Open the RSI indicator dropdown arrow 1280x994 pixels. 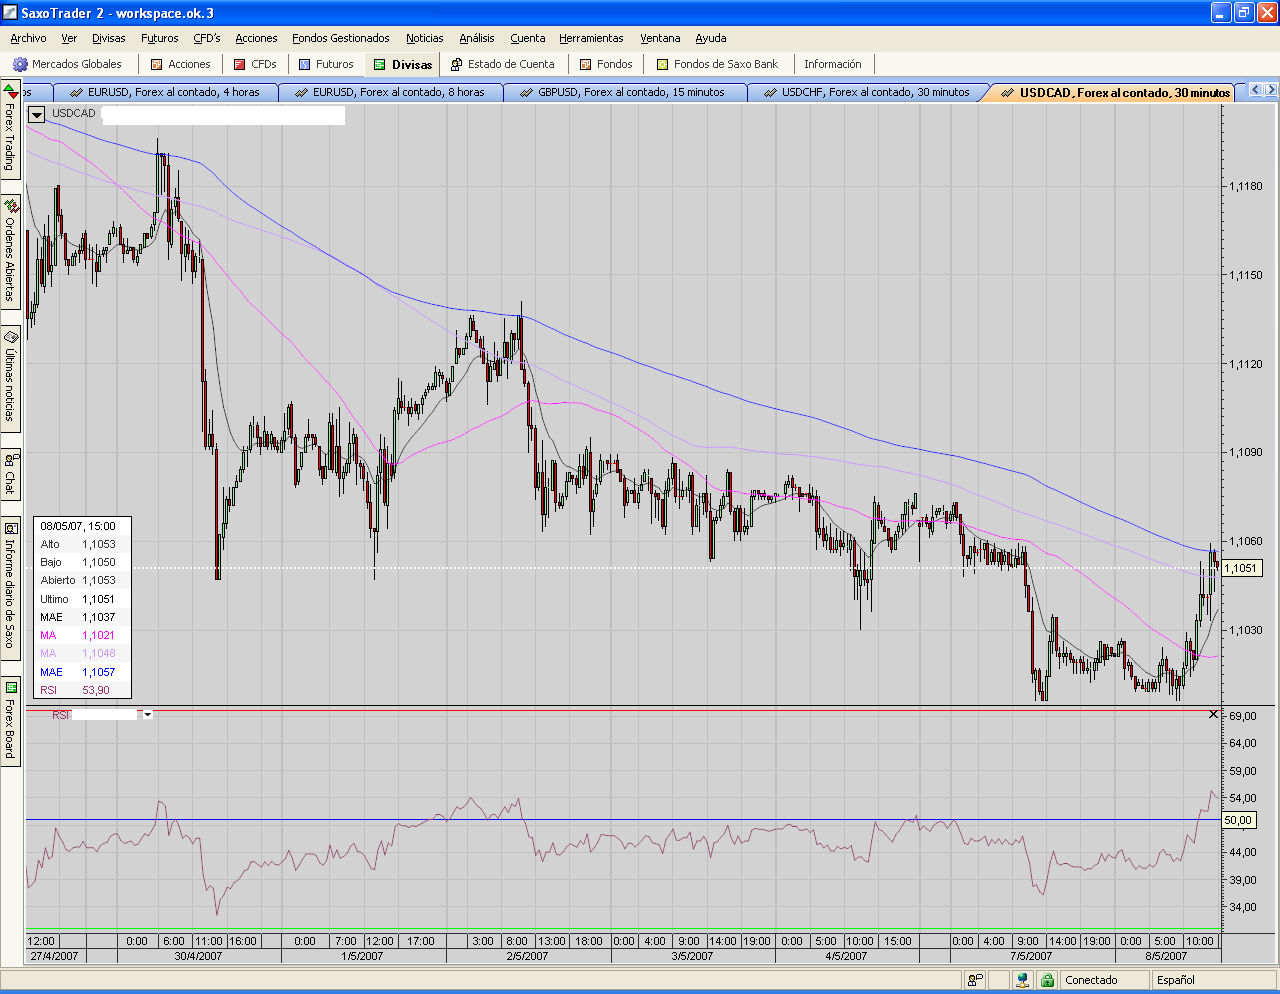[148, 715]
